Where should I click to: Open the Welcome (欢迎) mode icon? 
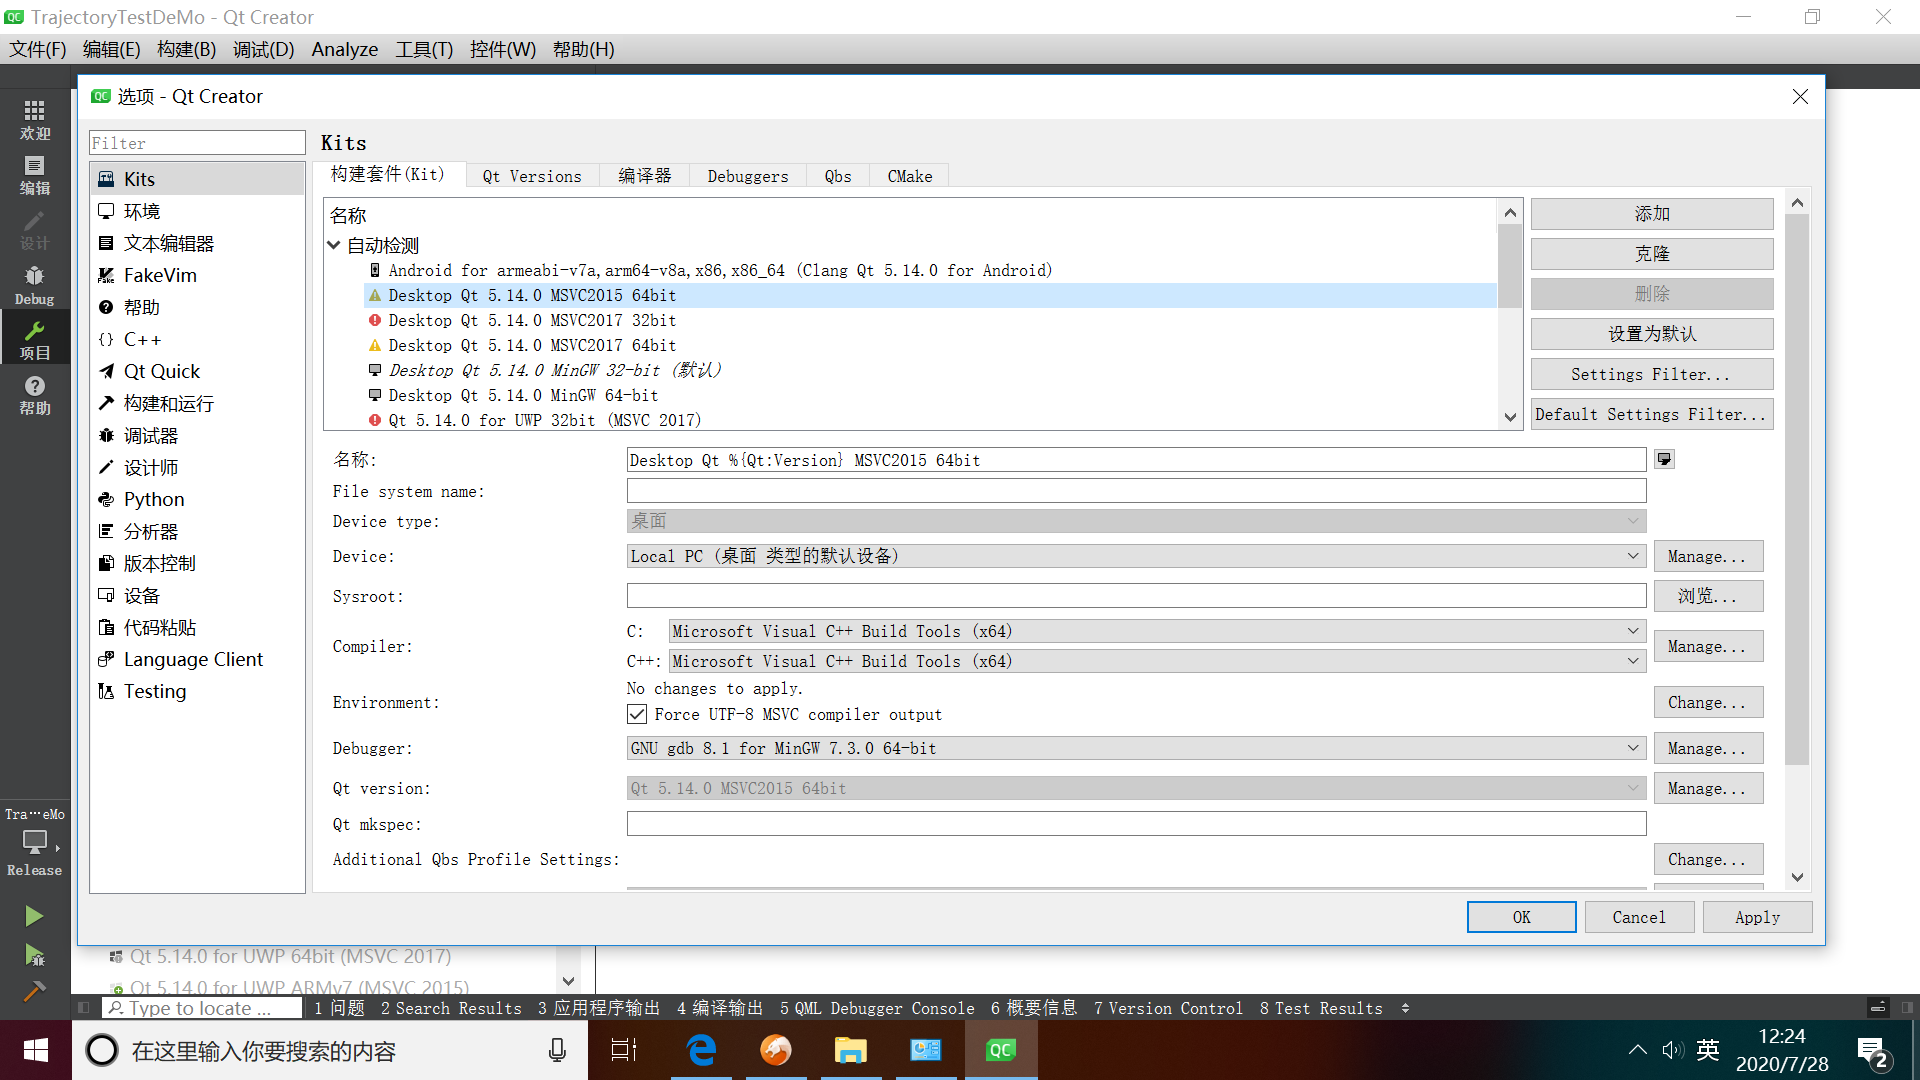(35, 119)
